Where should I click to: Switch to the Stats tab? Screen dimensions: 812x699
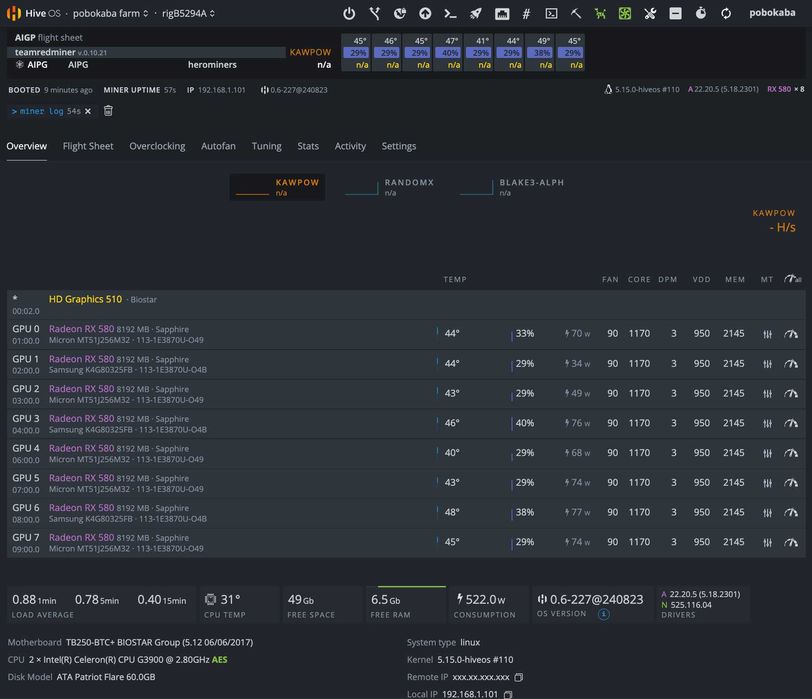(x=308, y=147)
